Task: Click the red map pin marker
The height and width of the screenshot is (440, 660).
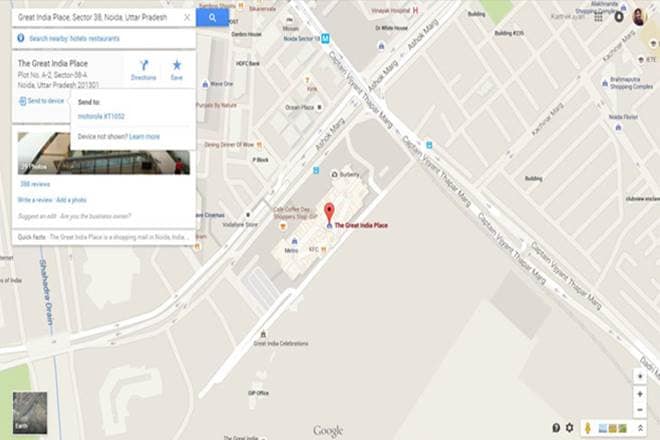Action: (329, 213)
